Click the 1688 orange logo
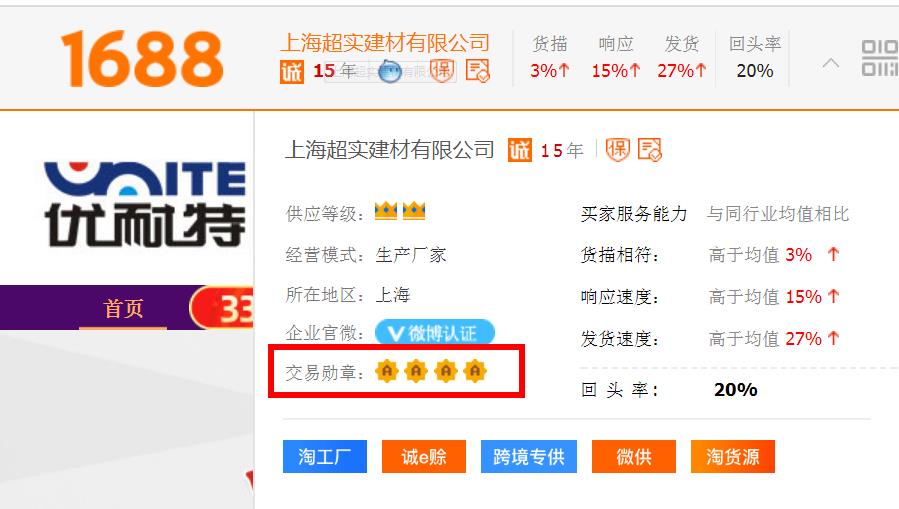This screenshot has width=899, height=509. coord(142,58)
